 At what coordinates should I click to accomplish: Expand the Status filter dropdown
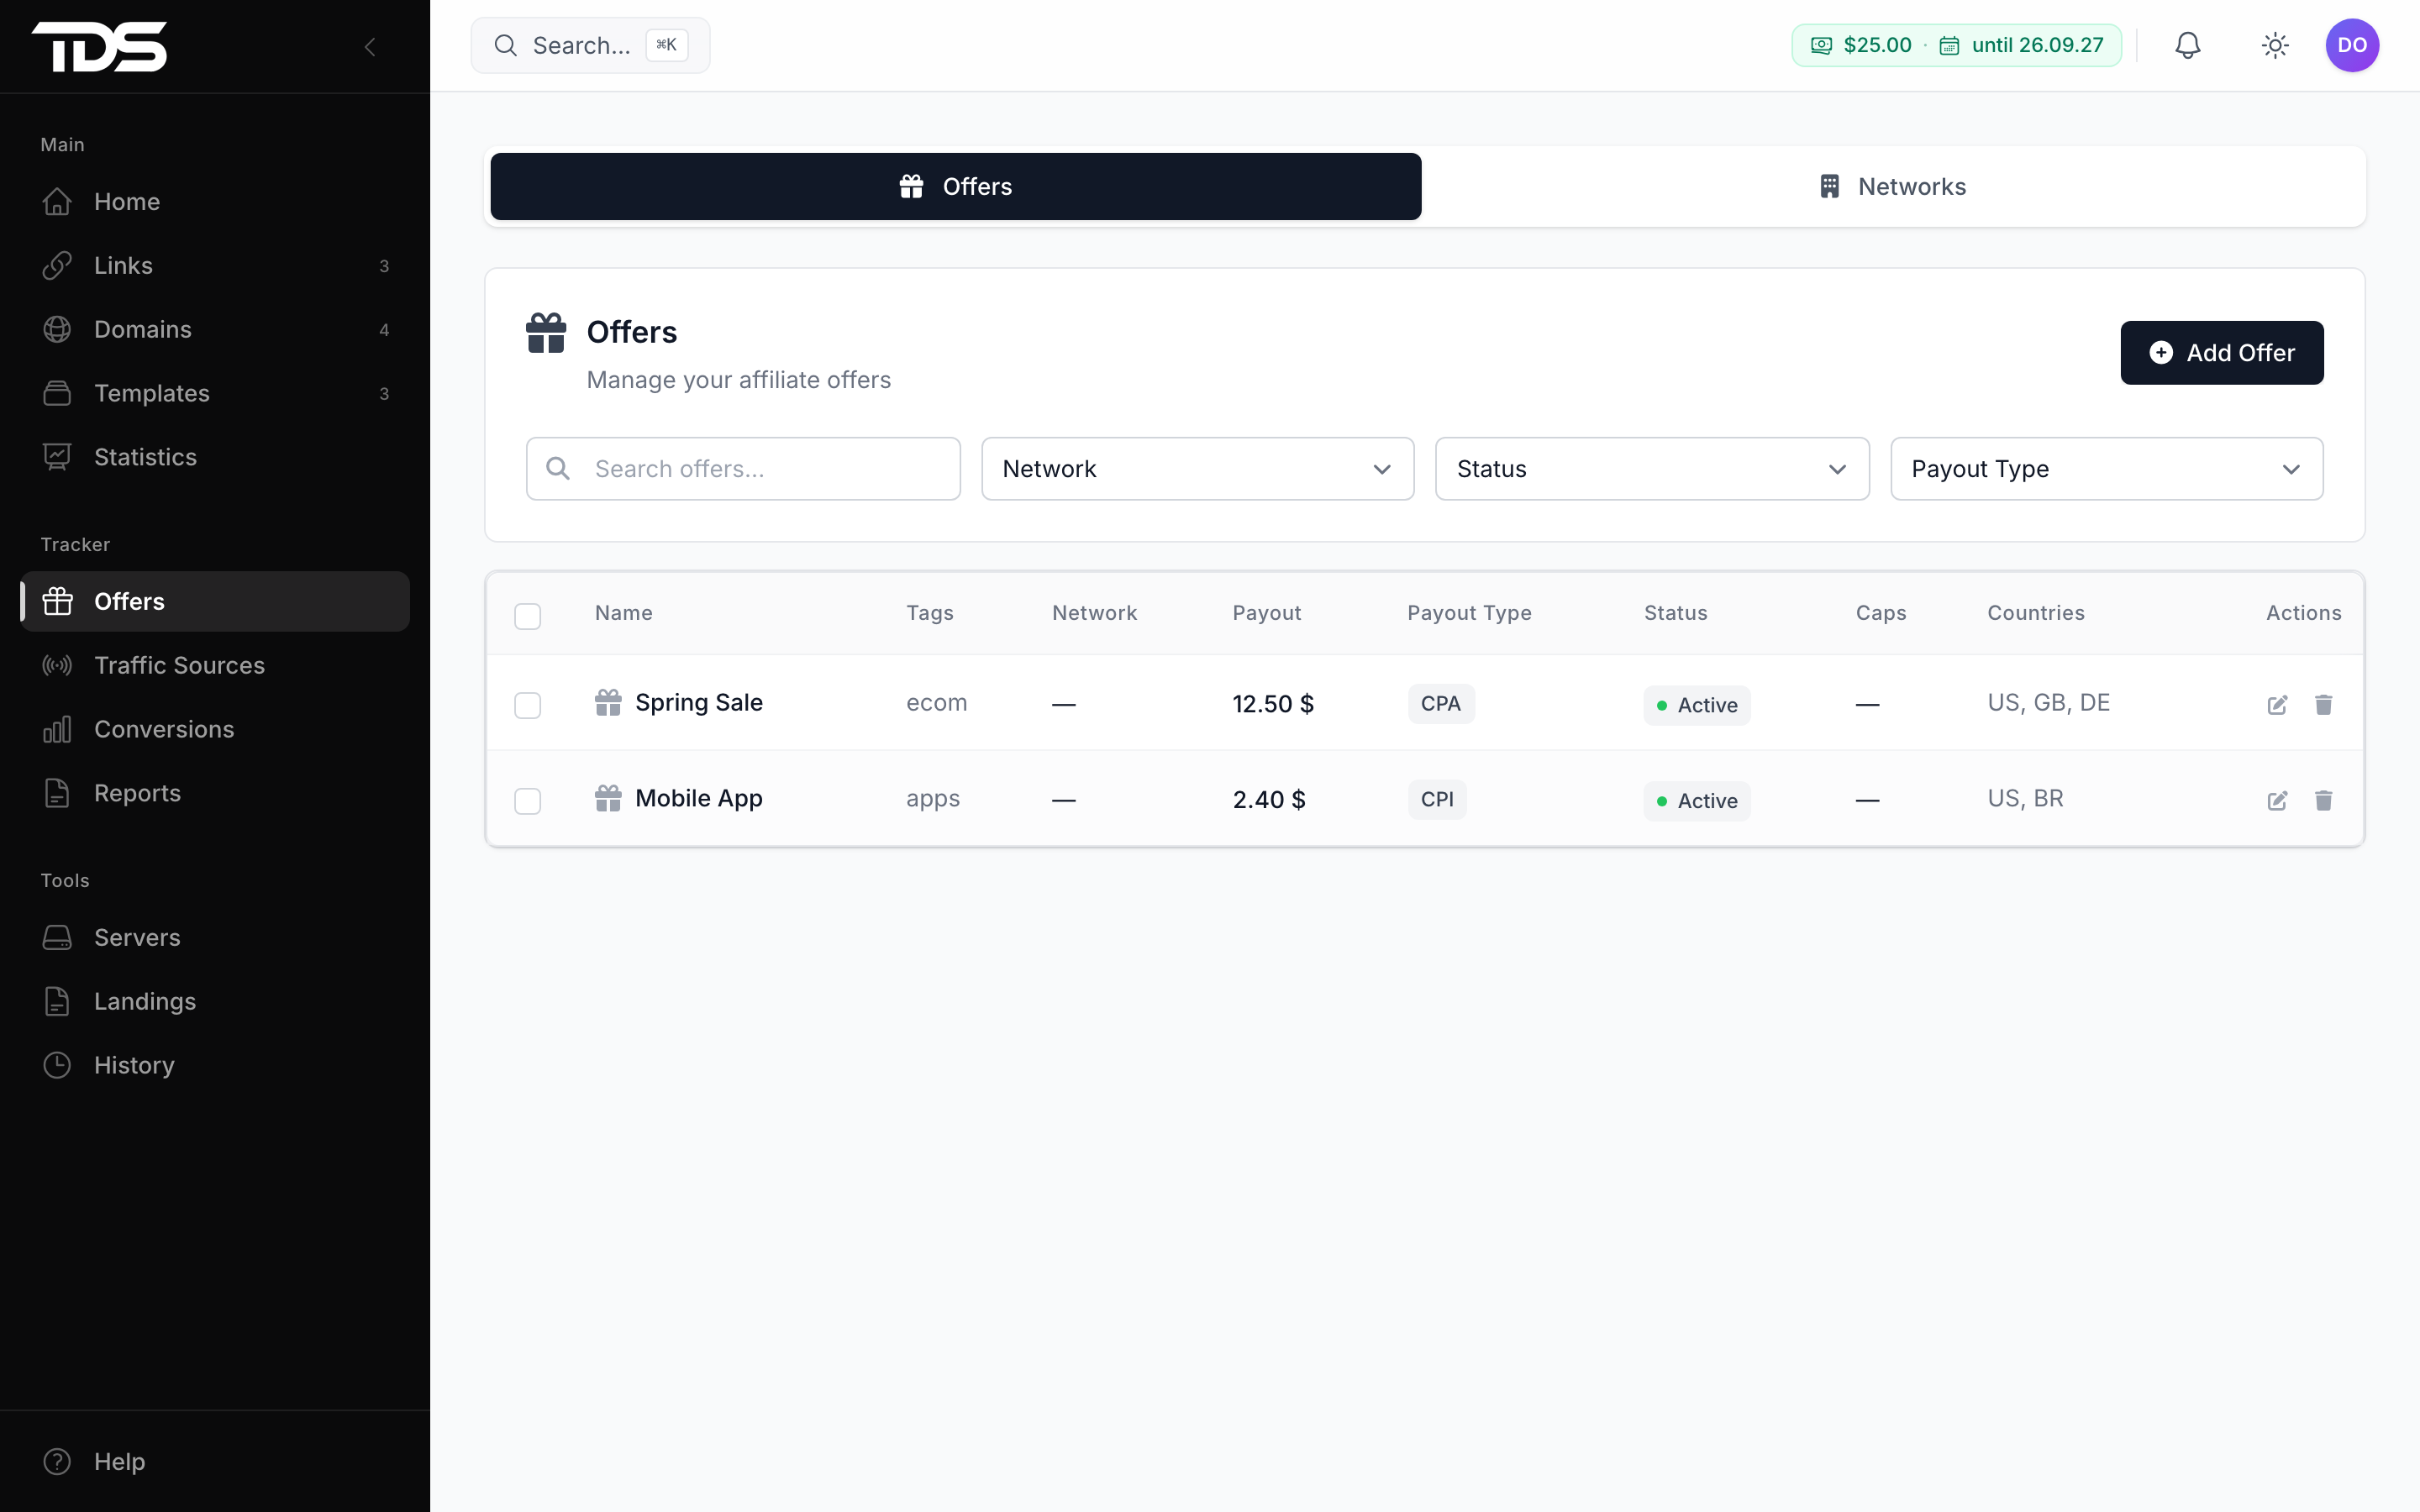click(x=1652, y=468)
